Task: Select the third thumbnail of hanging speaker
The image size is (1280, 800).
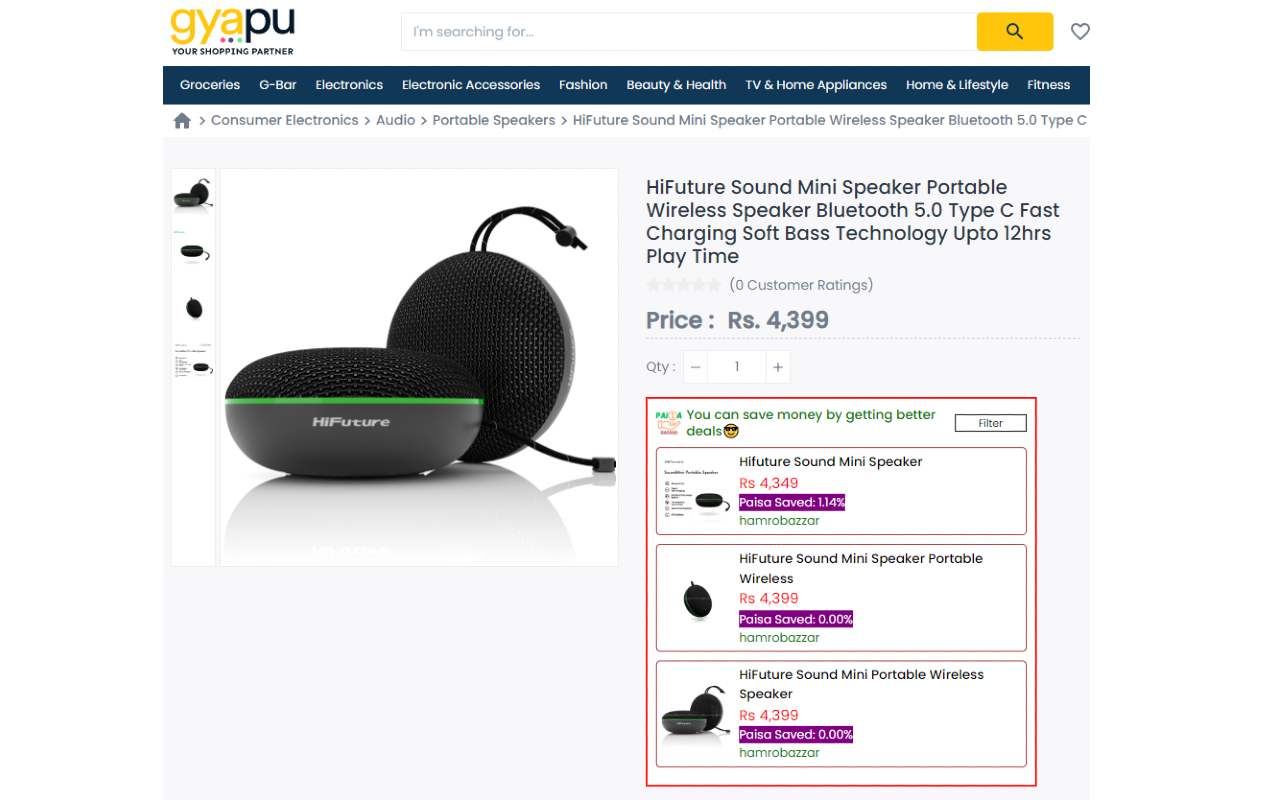Action: (x=193, y=307)
